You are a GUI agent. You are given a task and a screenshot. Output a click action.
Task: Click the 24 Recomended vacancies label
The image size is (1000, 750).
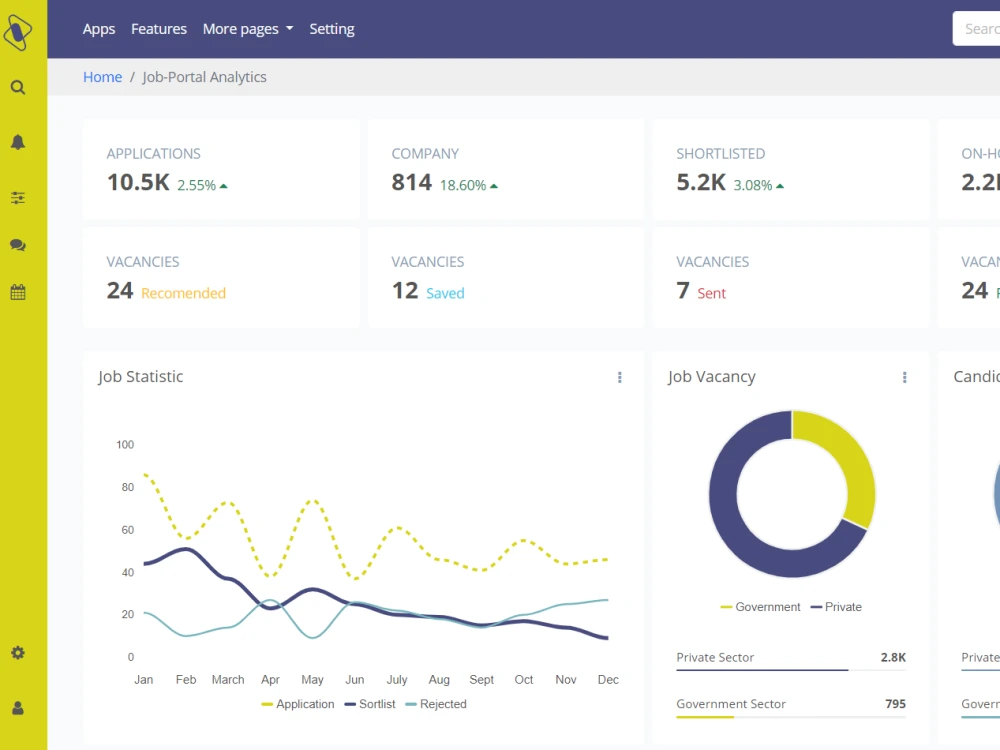point(183,293)
